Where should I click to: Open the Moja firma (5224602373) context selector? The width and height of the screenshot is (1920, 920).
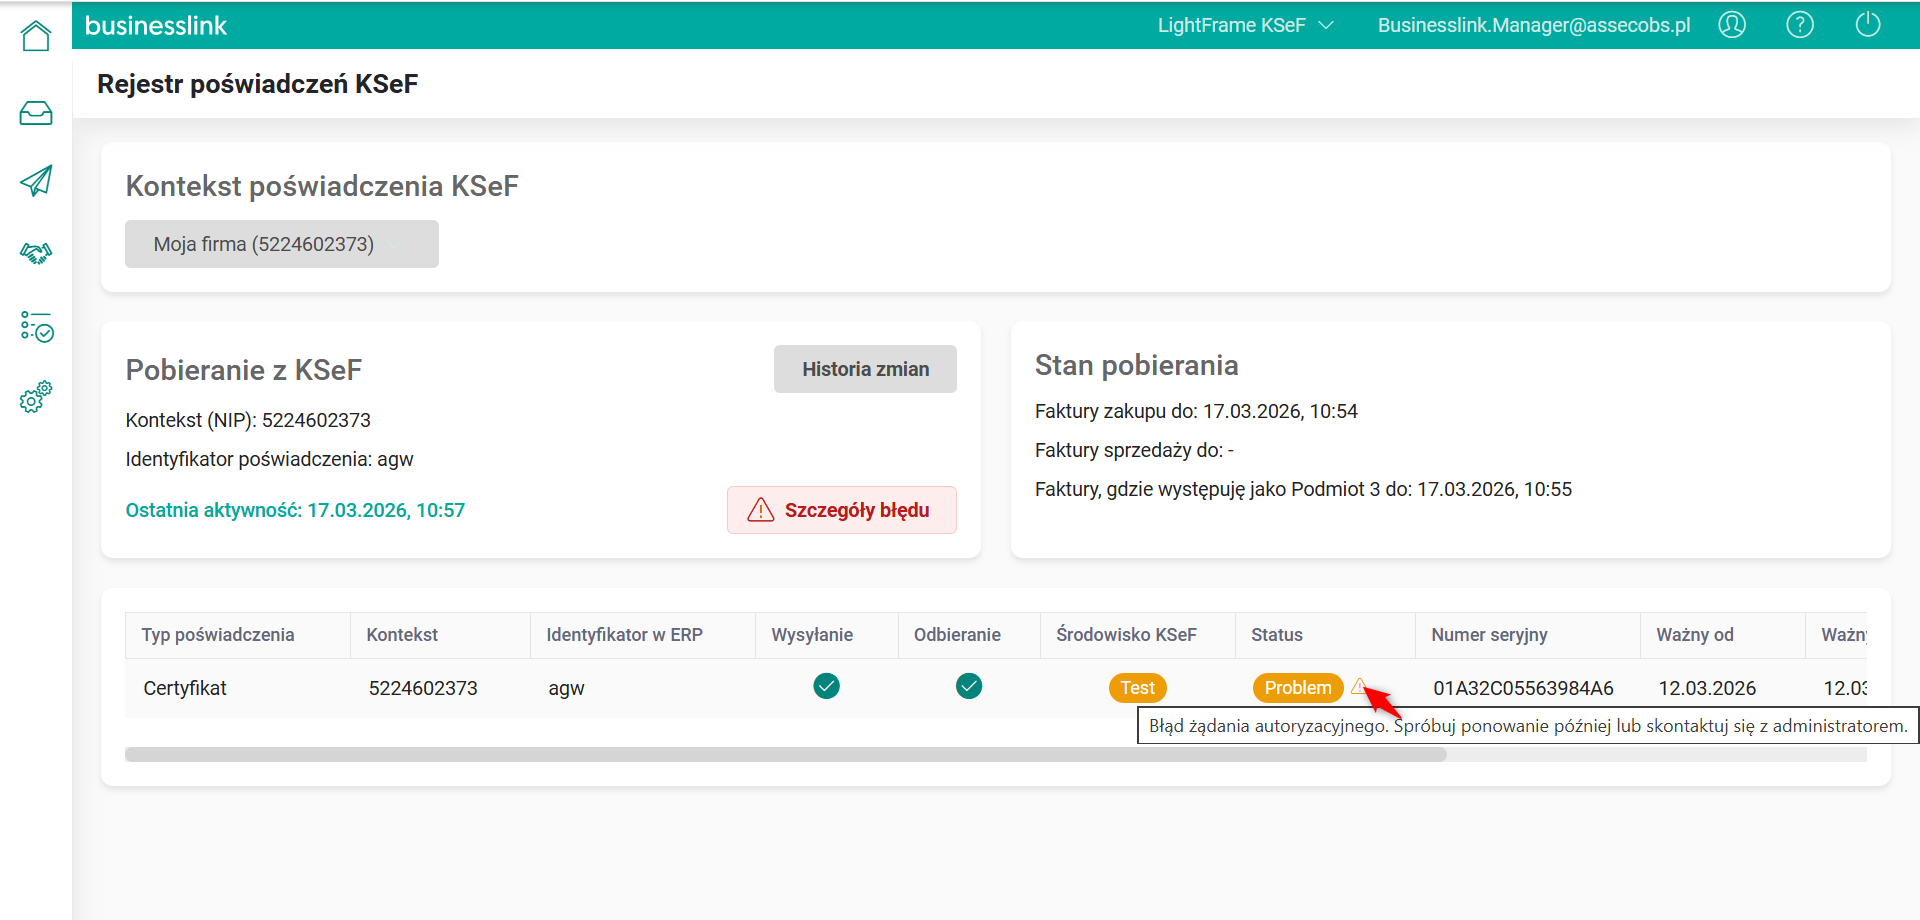[x=282, y=244]
